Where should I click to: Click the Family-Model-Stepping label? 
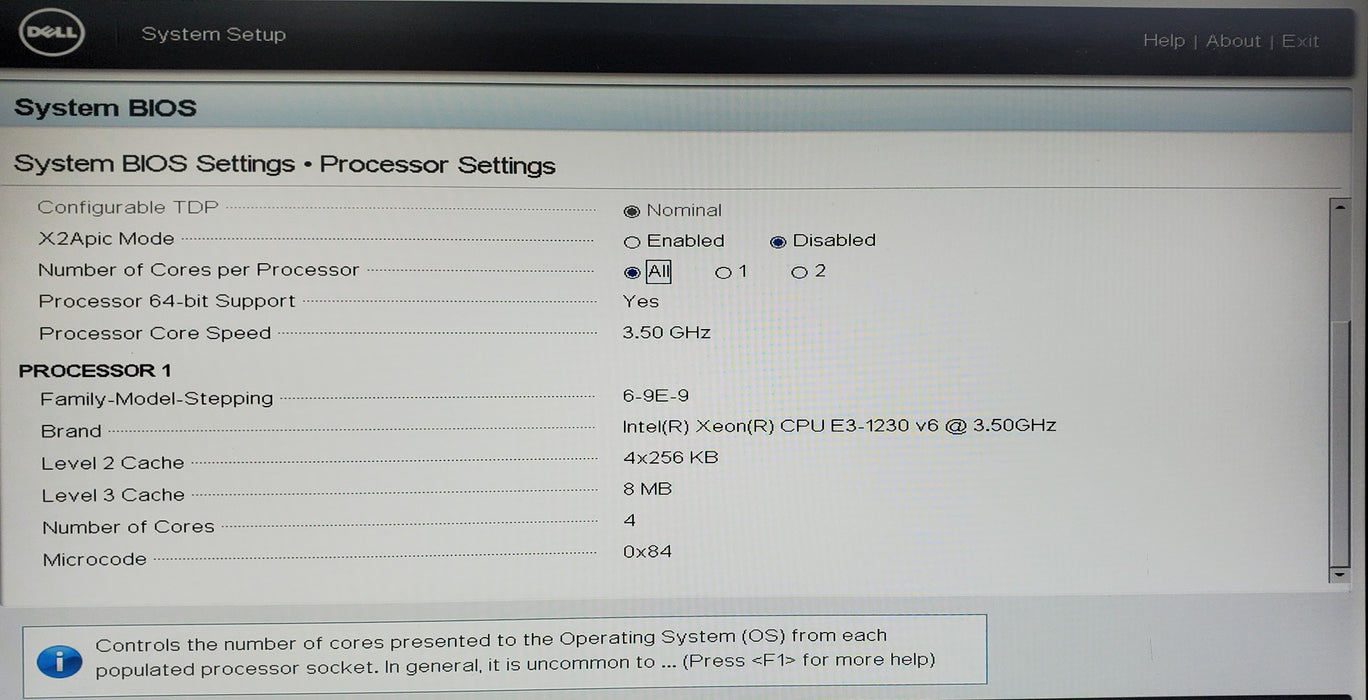click(x=157, y=399)
